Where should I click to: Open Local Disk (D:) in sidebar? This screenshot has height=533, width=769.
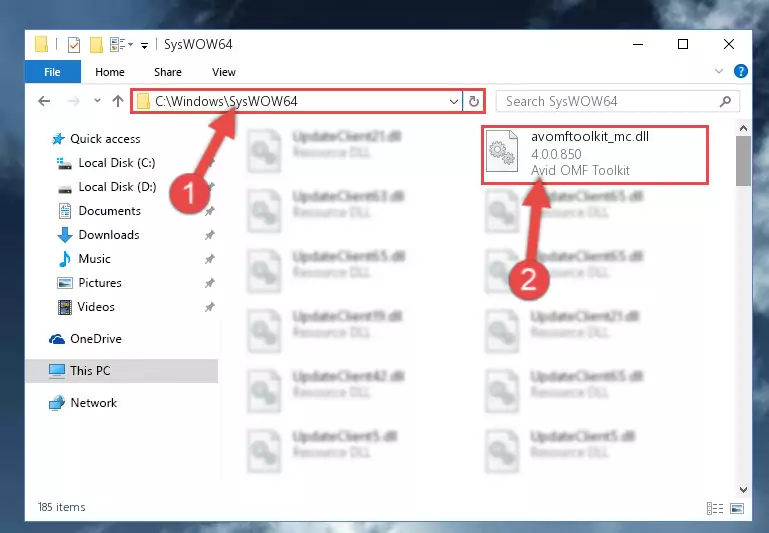click(x=117, y=187)
